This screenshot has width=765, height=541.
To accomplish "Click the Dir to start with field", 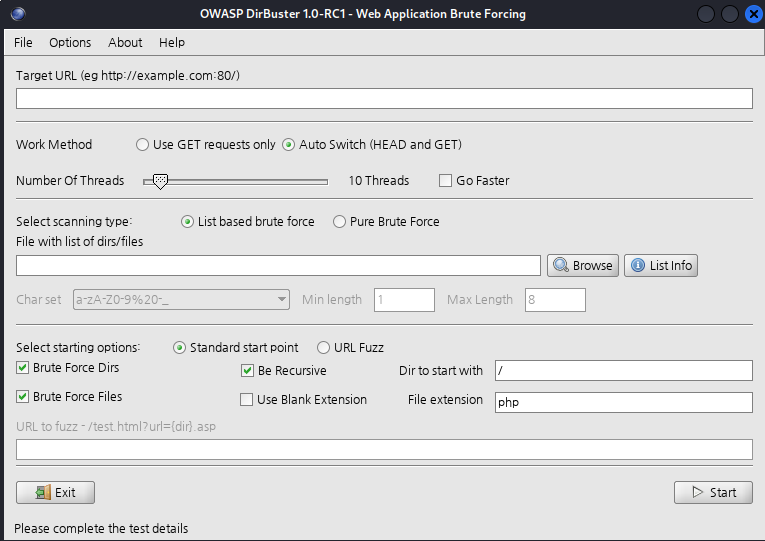I will 624,371.
